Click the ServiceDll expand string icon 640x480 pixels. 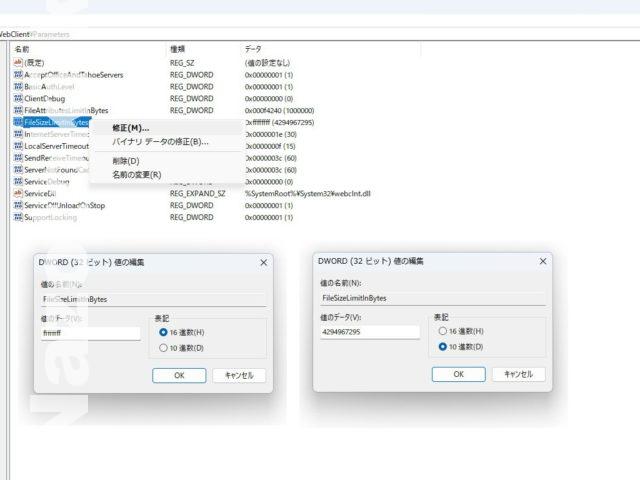click(x=18, y=193)
